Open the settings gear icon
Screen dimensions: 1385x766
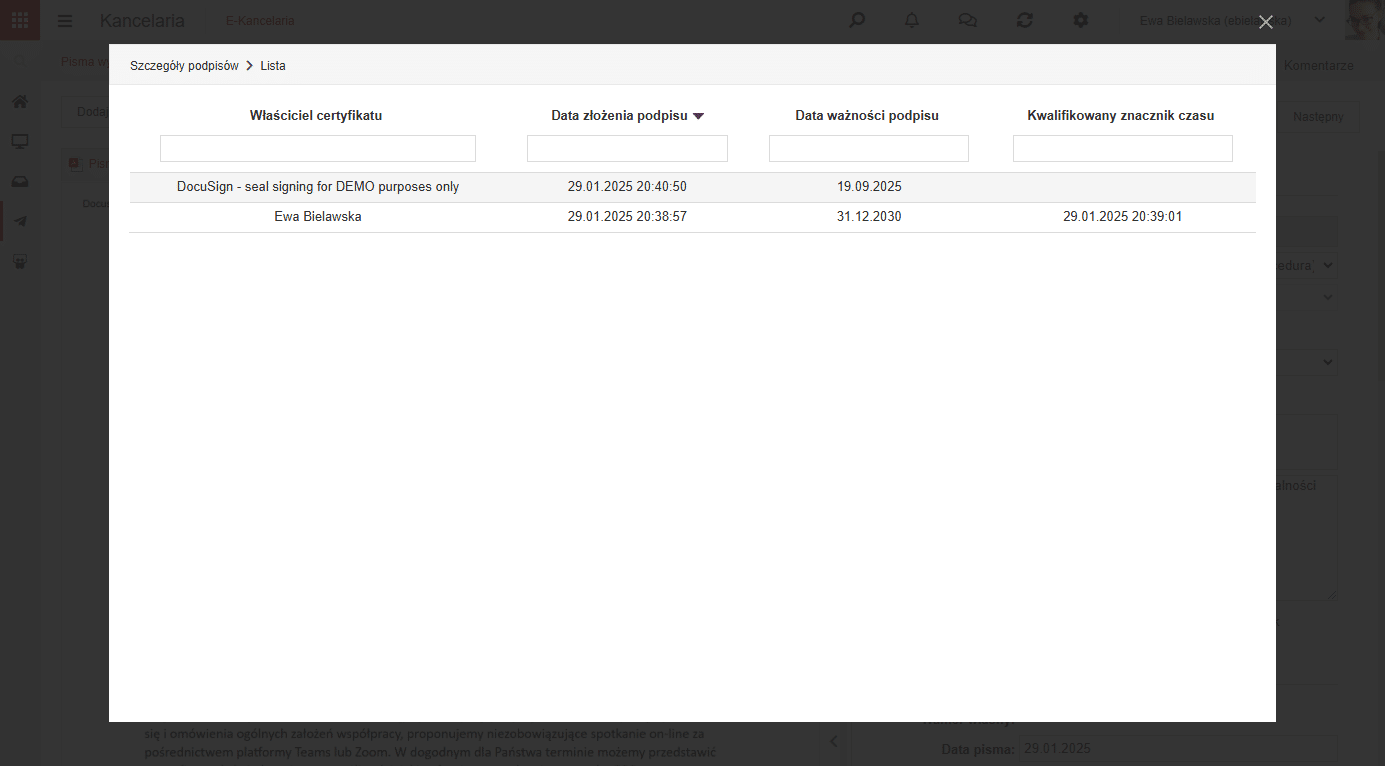click(x=1080, y=20)
